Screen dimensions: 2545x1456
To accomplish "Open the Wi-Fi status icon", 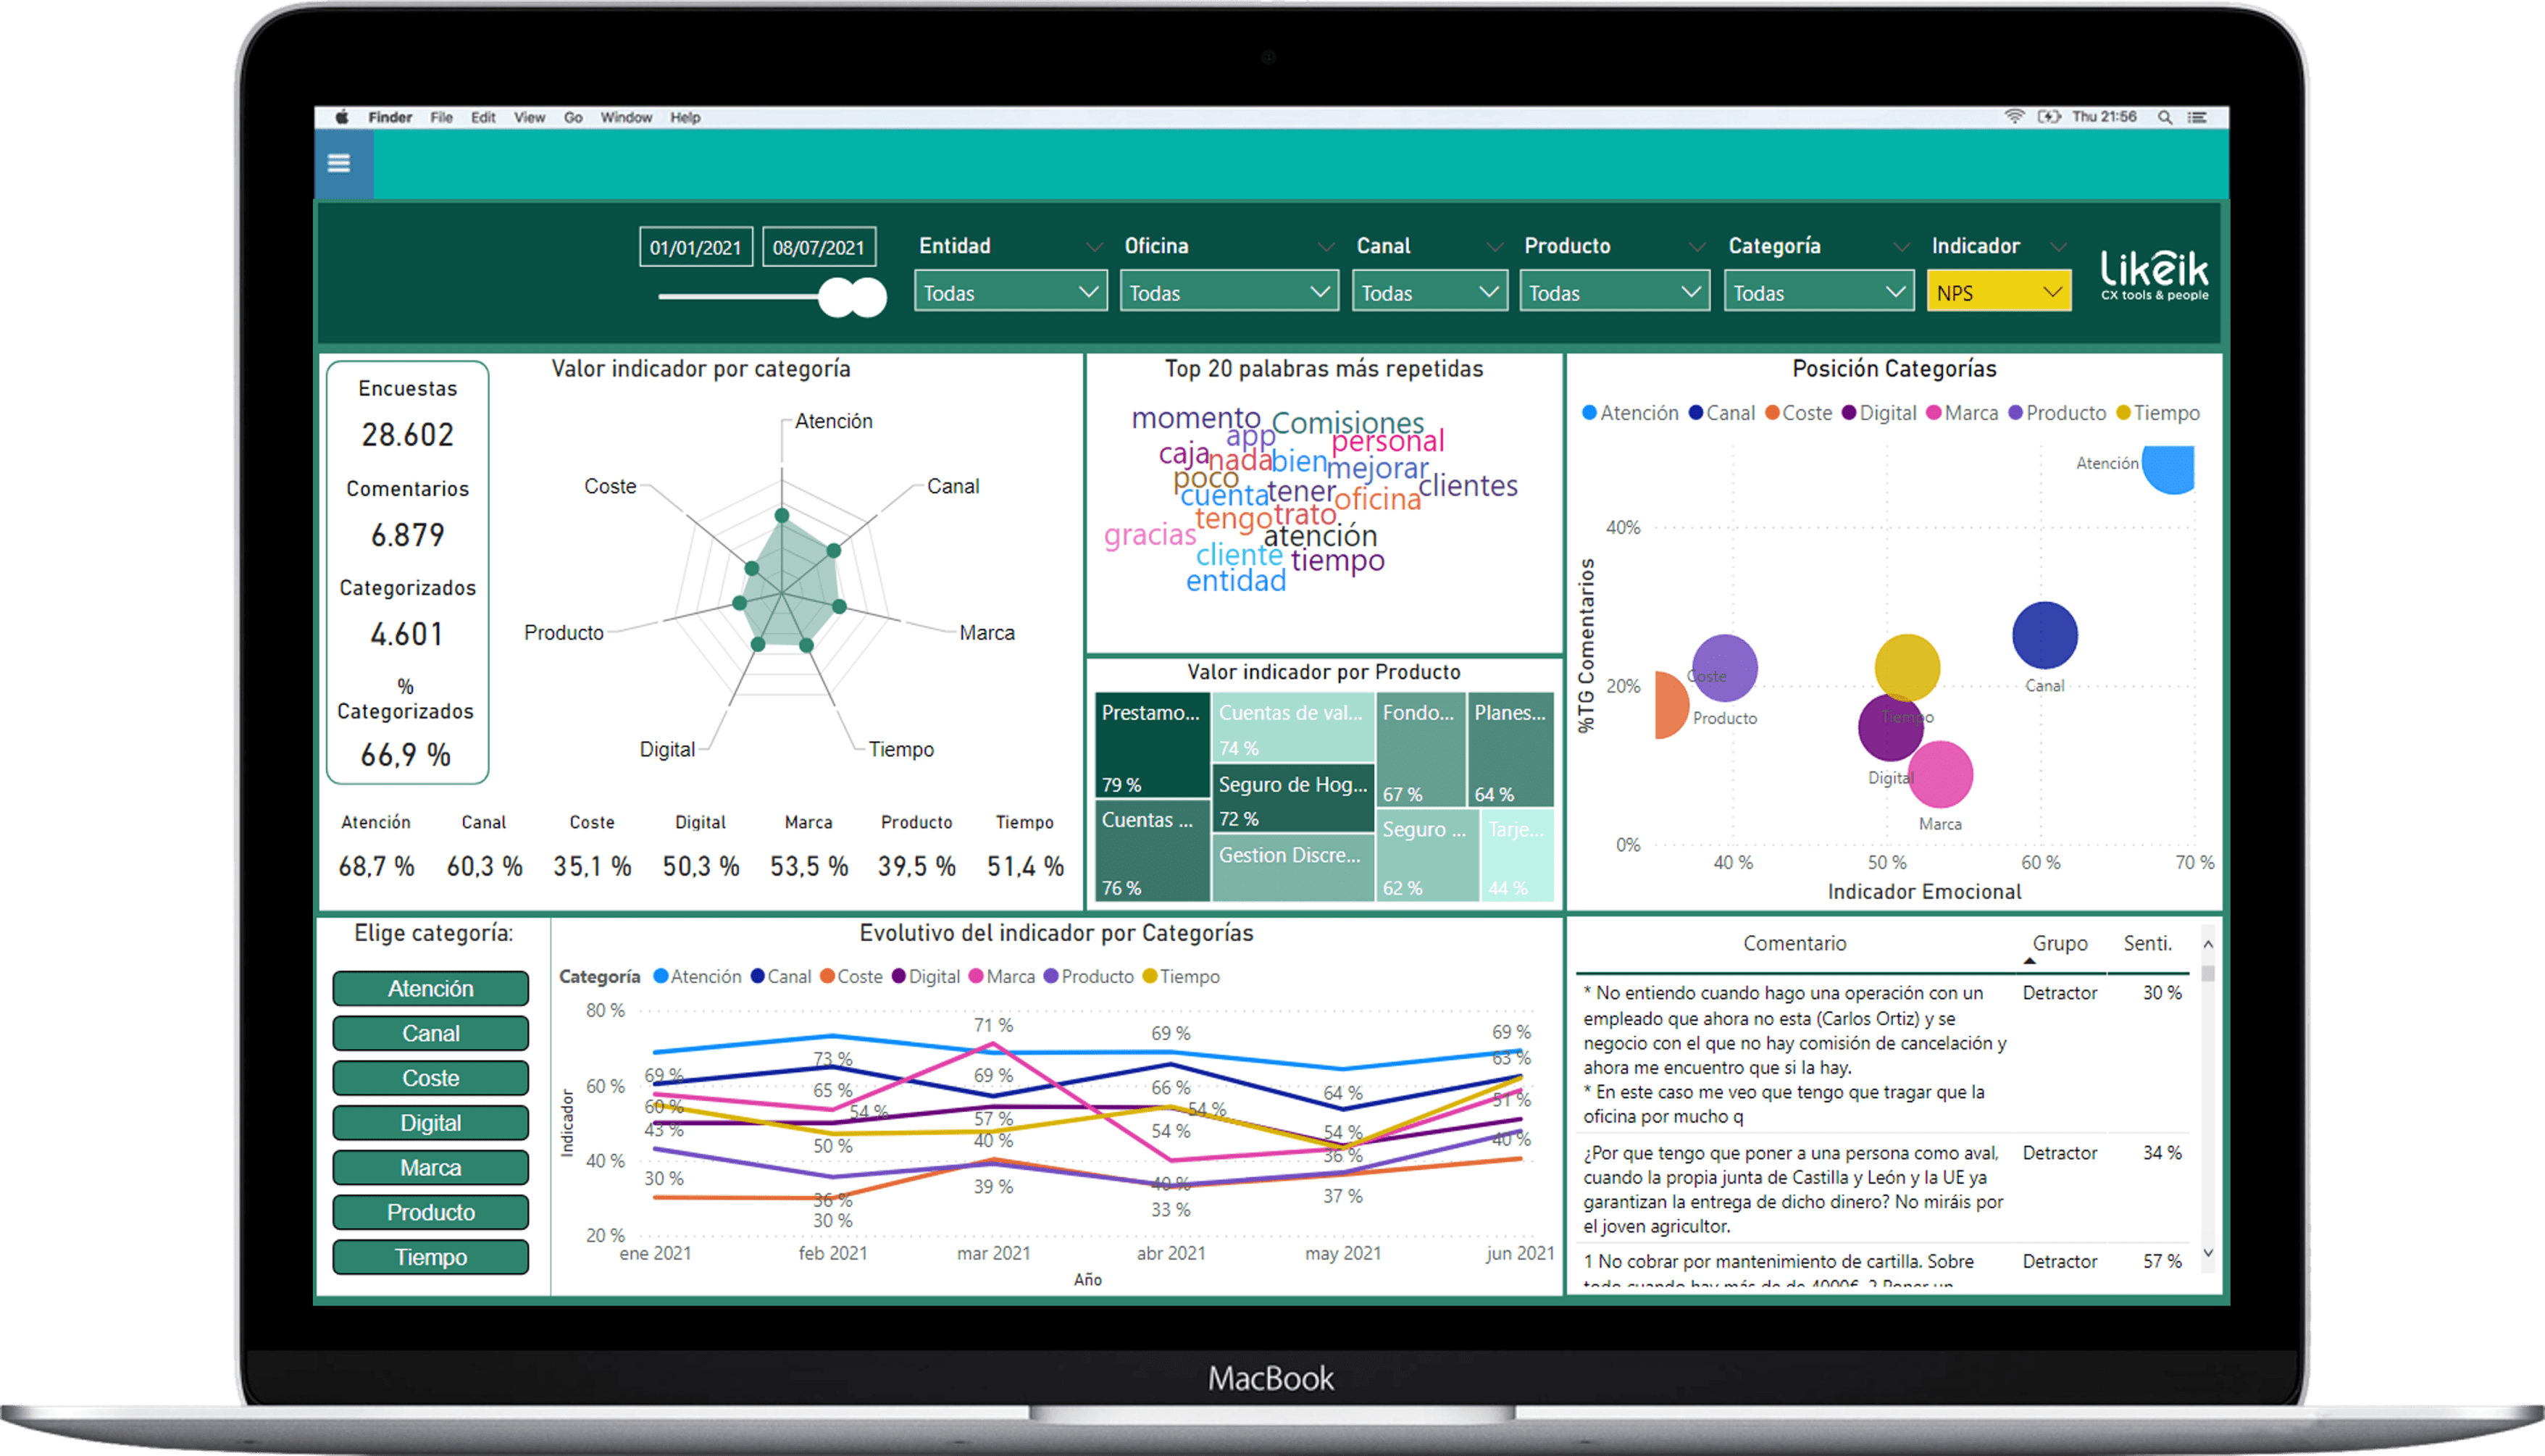I will [x=2013, y=117].
